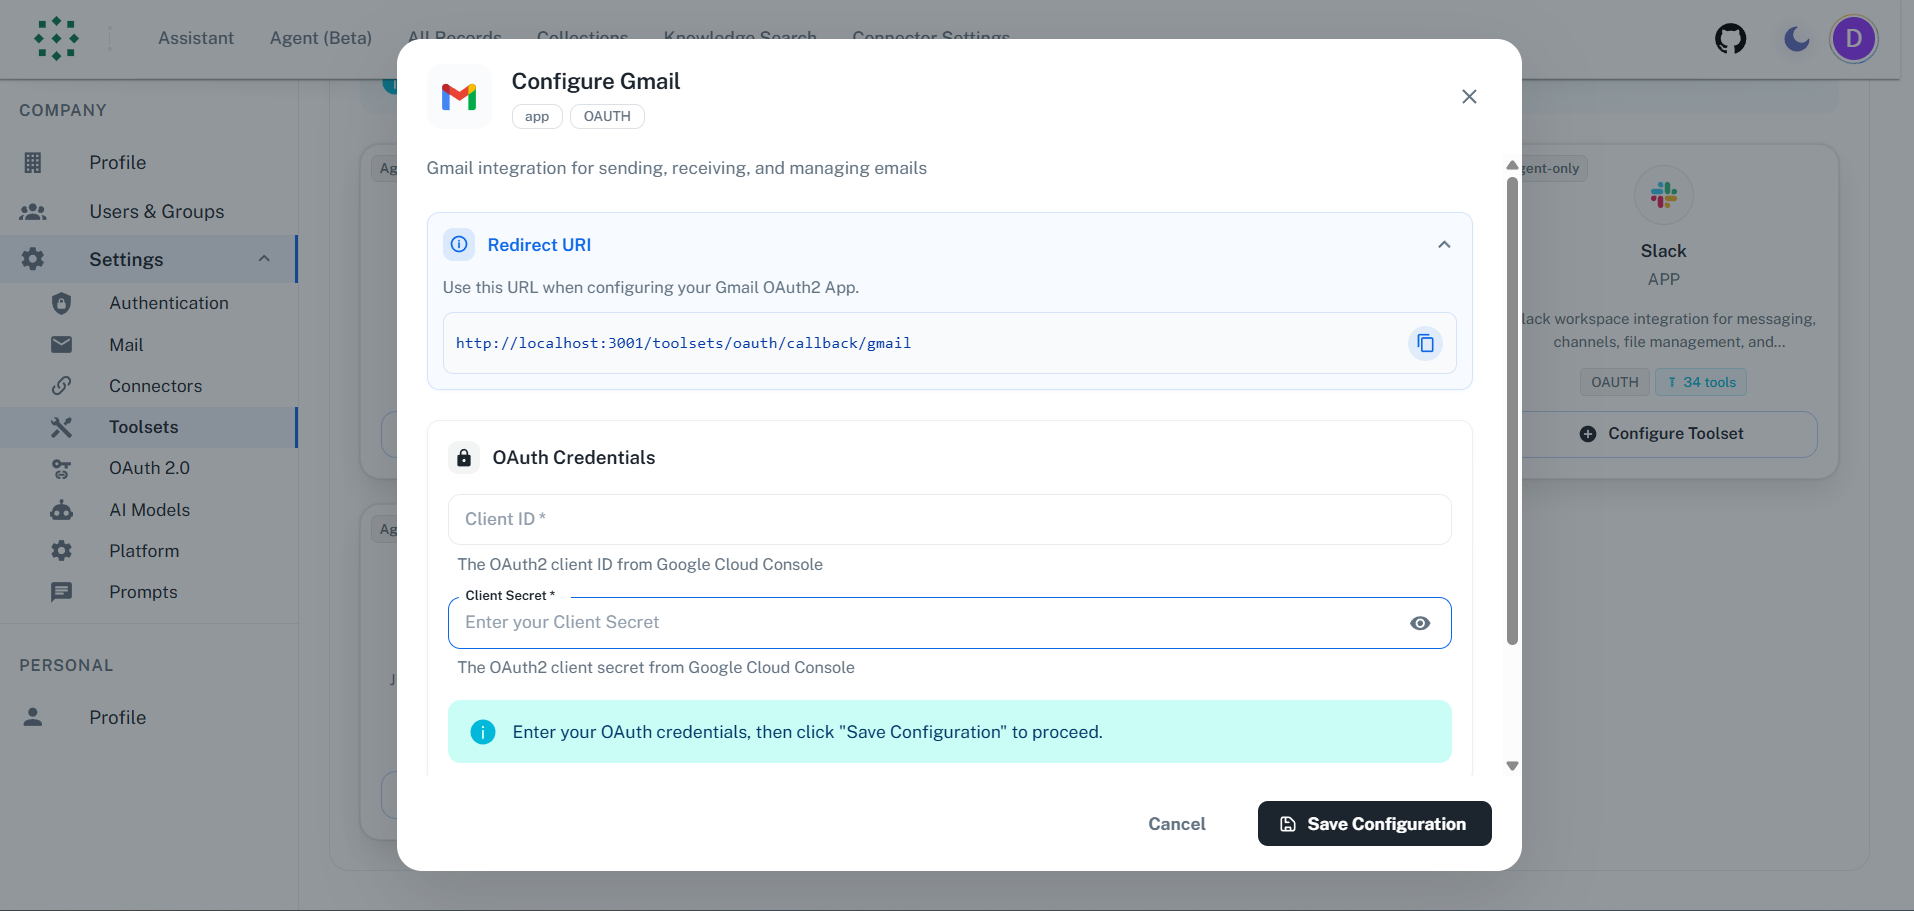1914x911 pixels.
Task: Click the Mail envelope icon in sidebar
Action: 61,344
